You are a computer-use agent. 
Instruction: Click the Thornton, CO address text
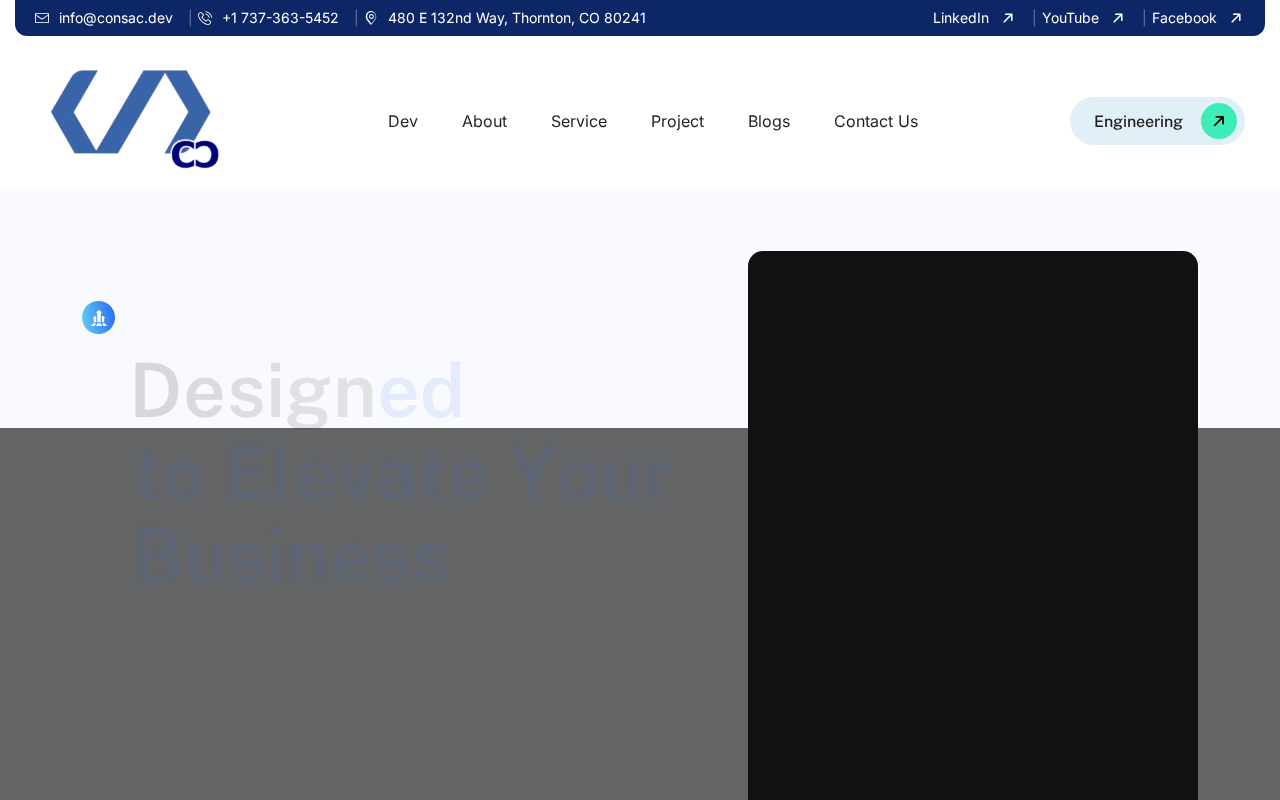pos(517,18)
